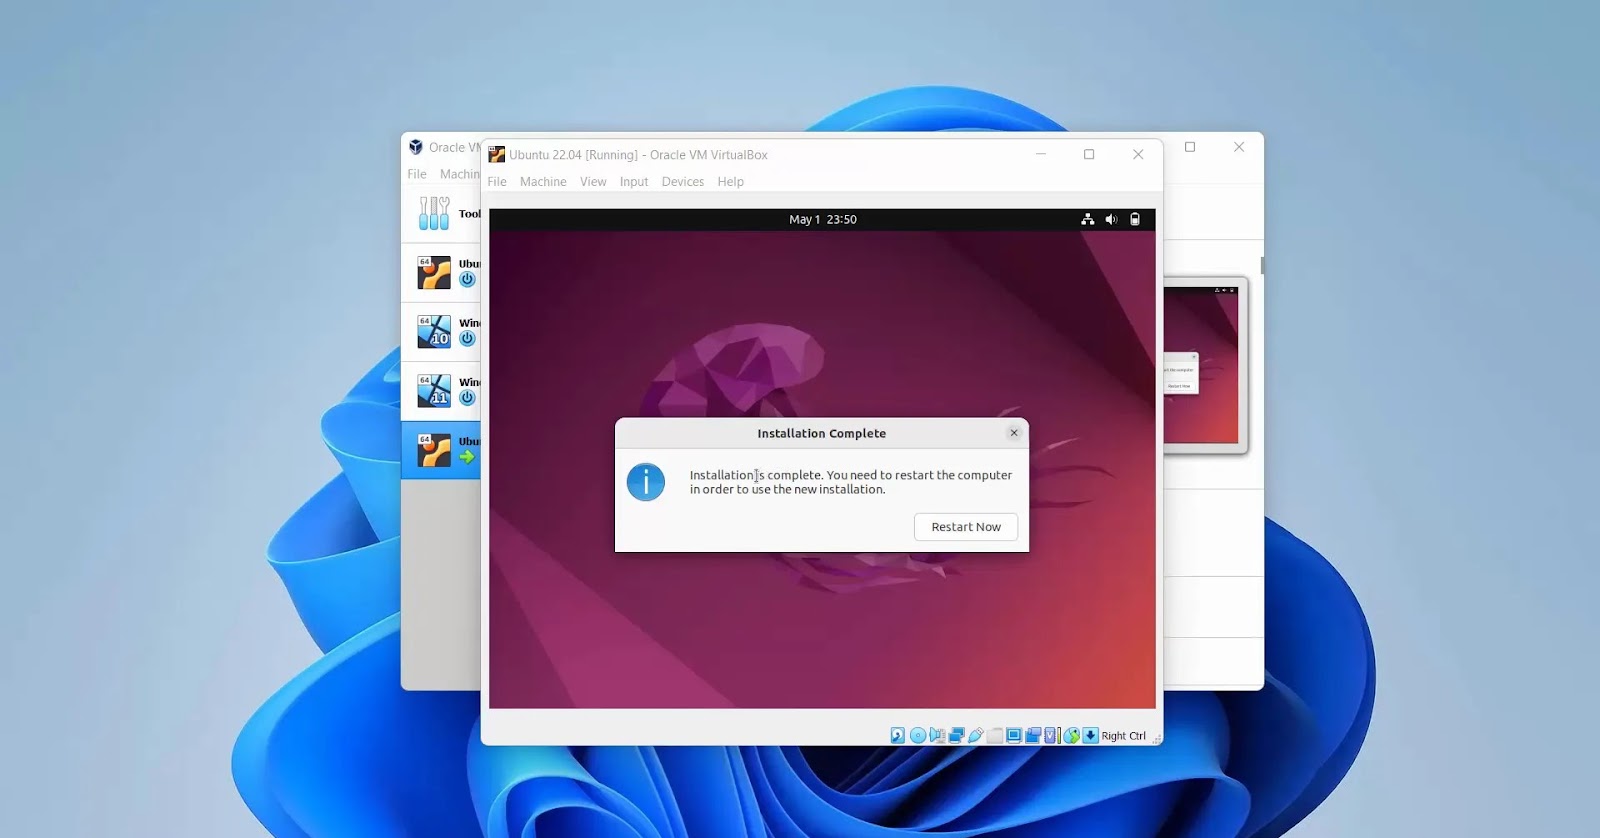This screenshot has height=838, width=1600.
Task: Open the Devices menu
Action: (x=683, y=182)
